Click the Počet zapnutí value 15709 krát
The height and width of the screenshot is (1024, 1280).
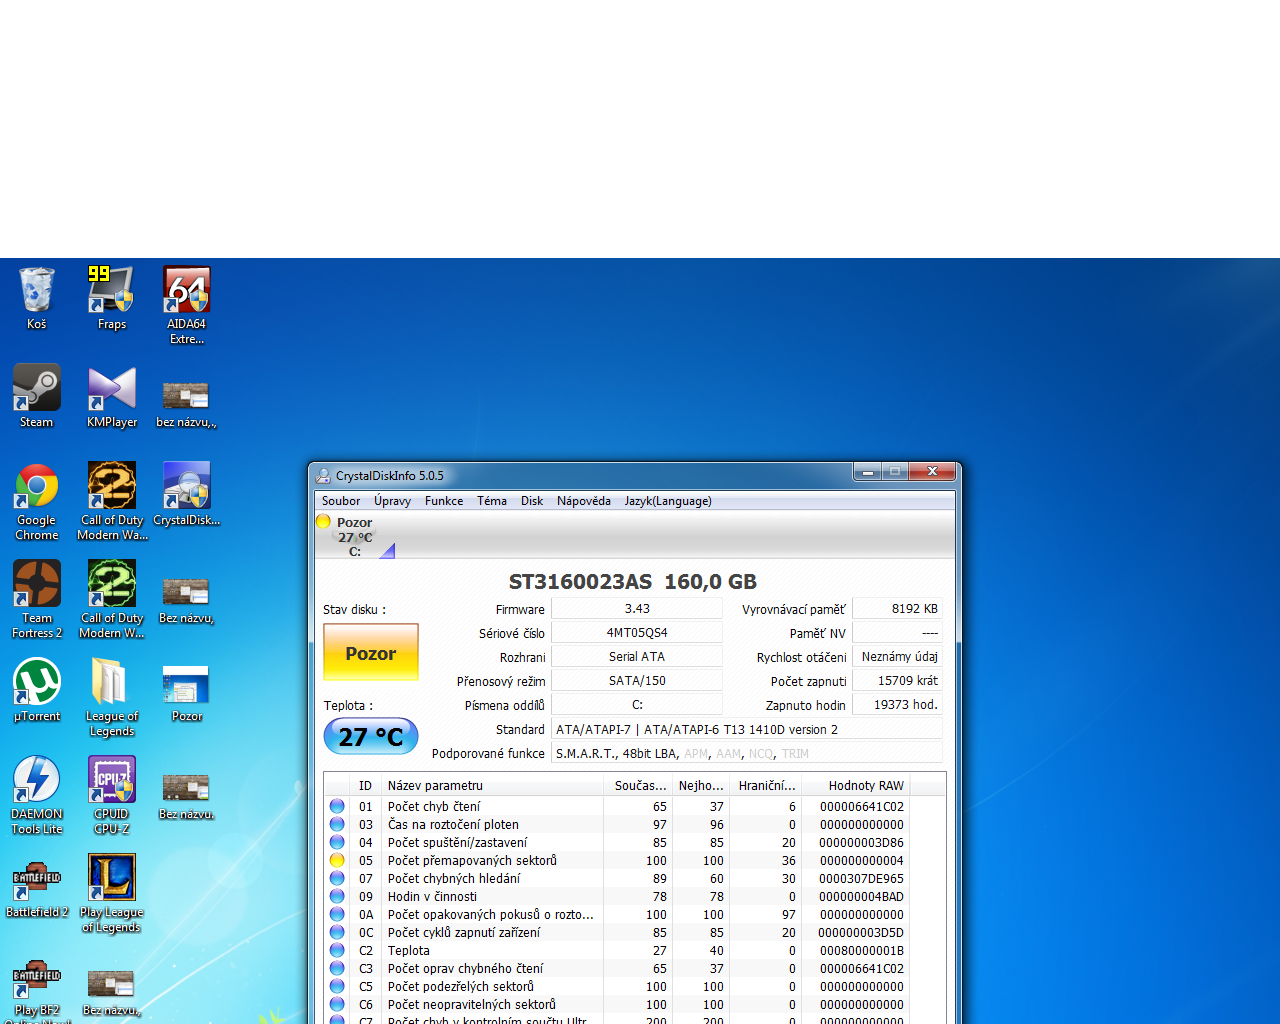[897, 681]
